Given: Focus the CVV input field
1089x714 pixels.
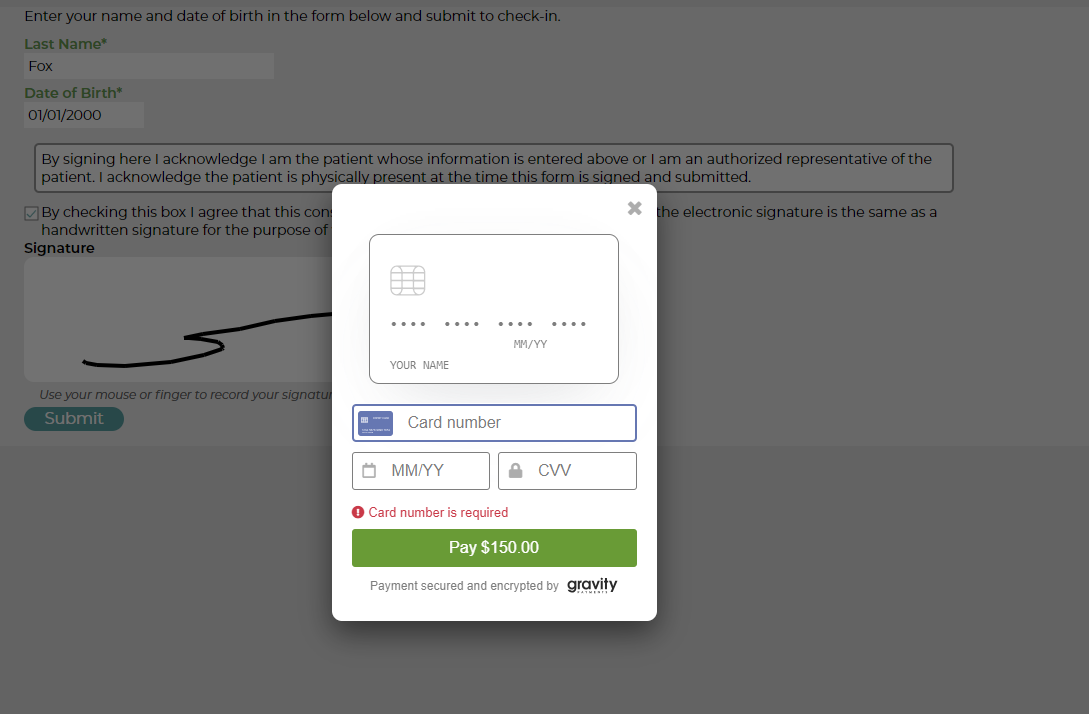Looking at the screenshot, I should 567,471.
